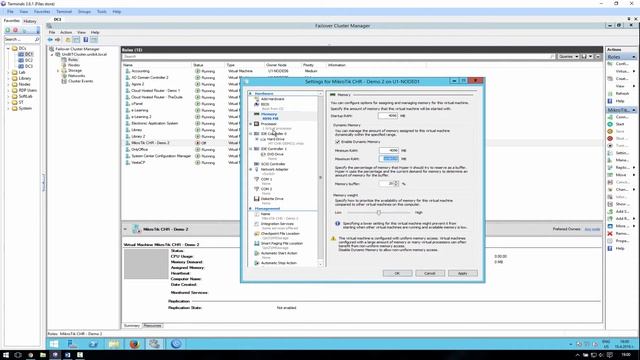Click red disconnect icon in Favorites toolbar

point(16,30)
